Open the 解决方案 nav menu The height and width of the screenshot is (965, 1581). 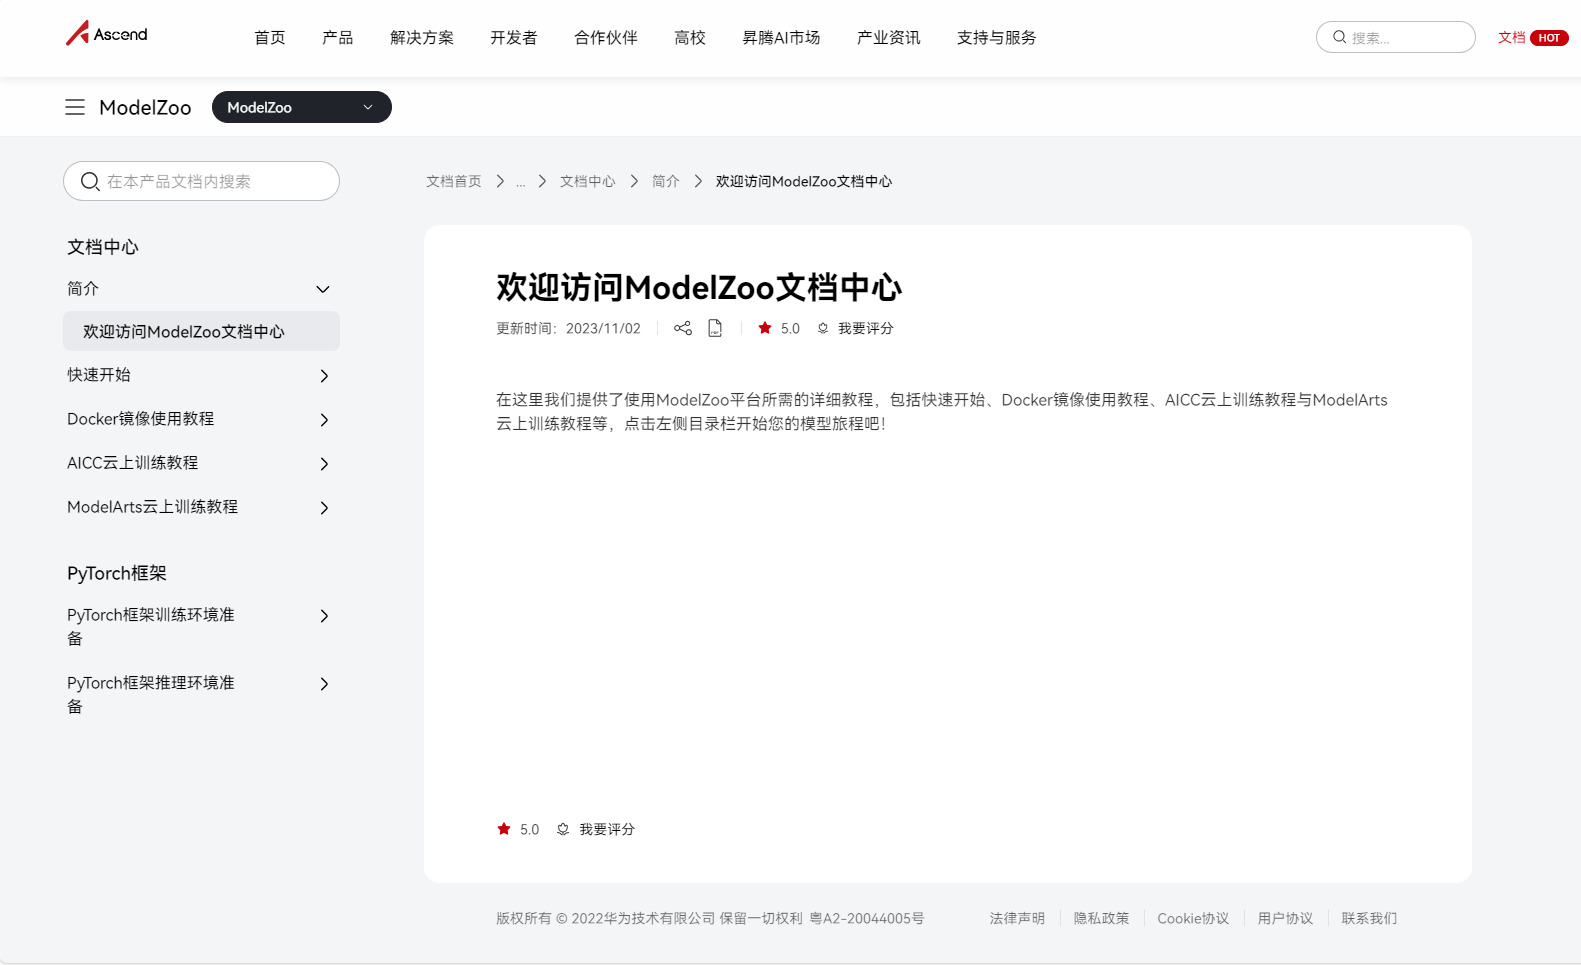(x=422, y=37)
